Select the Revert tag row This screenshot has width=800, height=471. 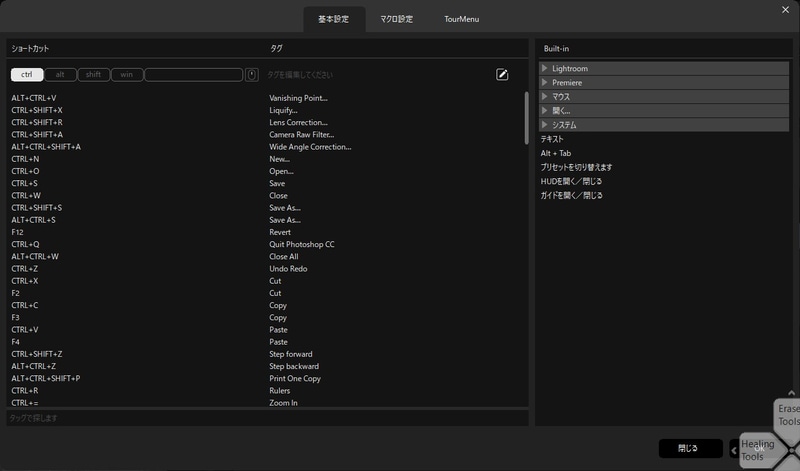pos(265,232)
